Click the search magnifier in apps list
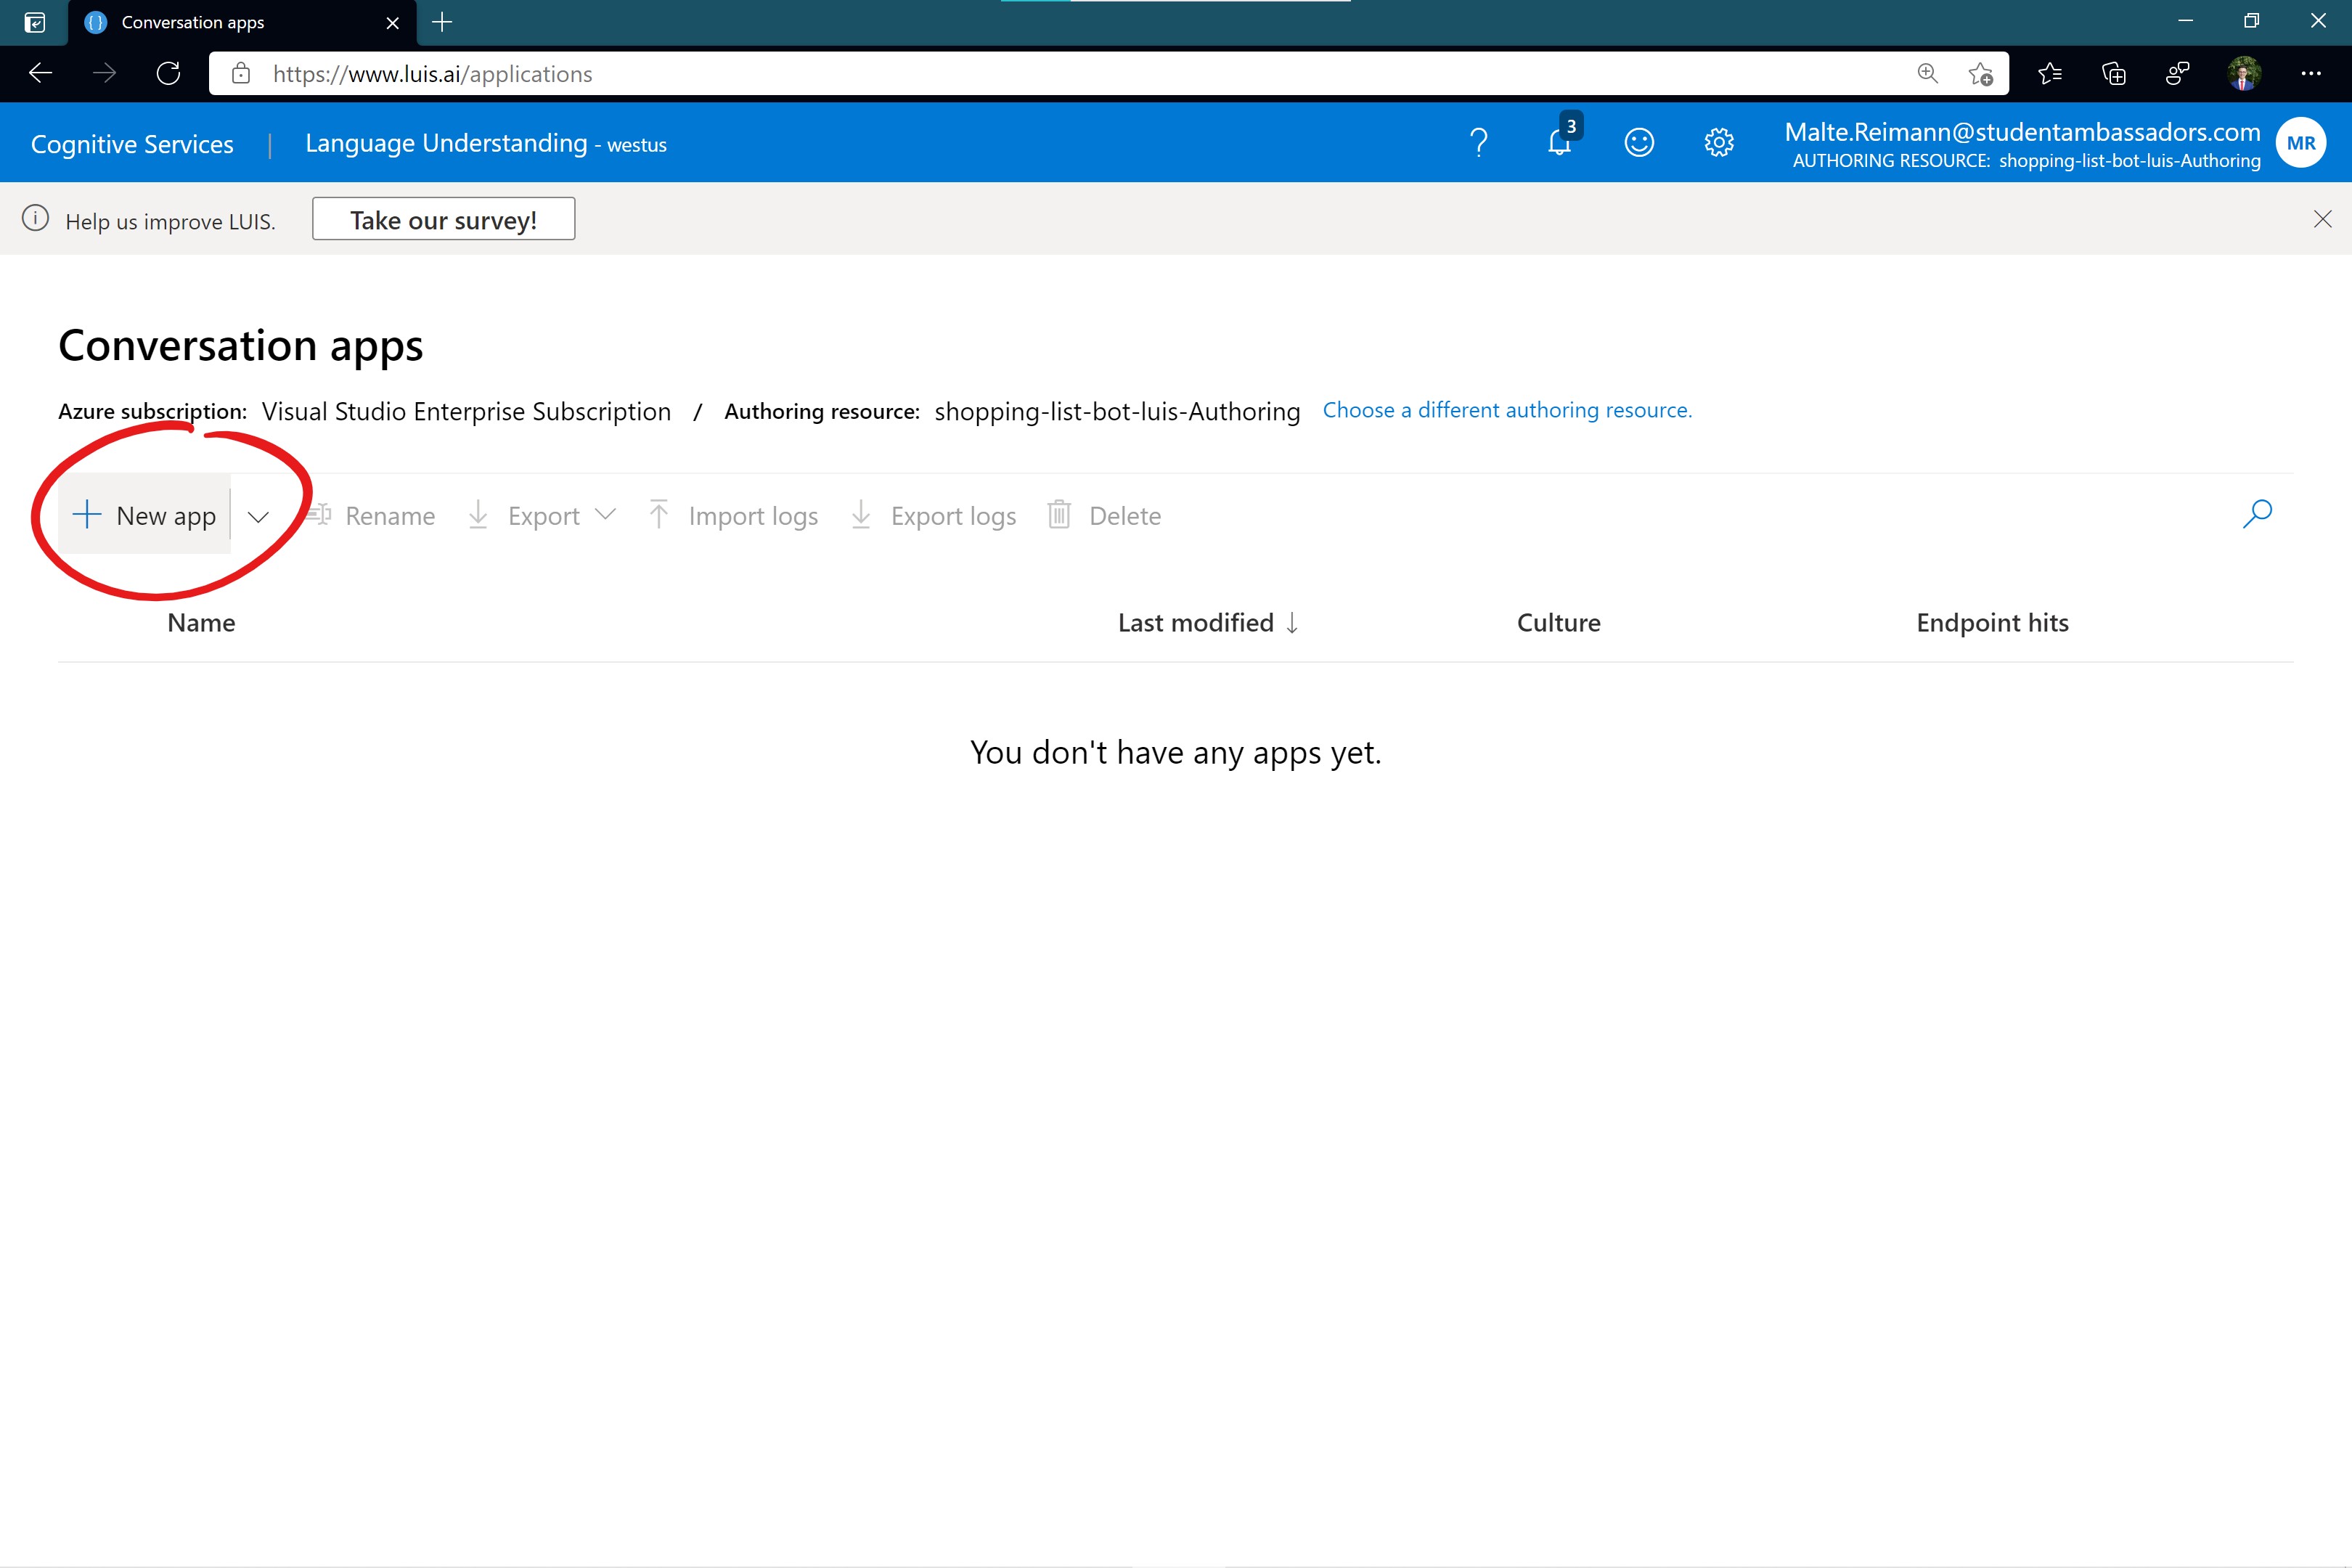 (2257, 514)
